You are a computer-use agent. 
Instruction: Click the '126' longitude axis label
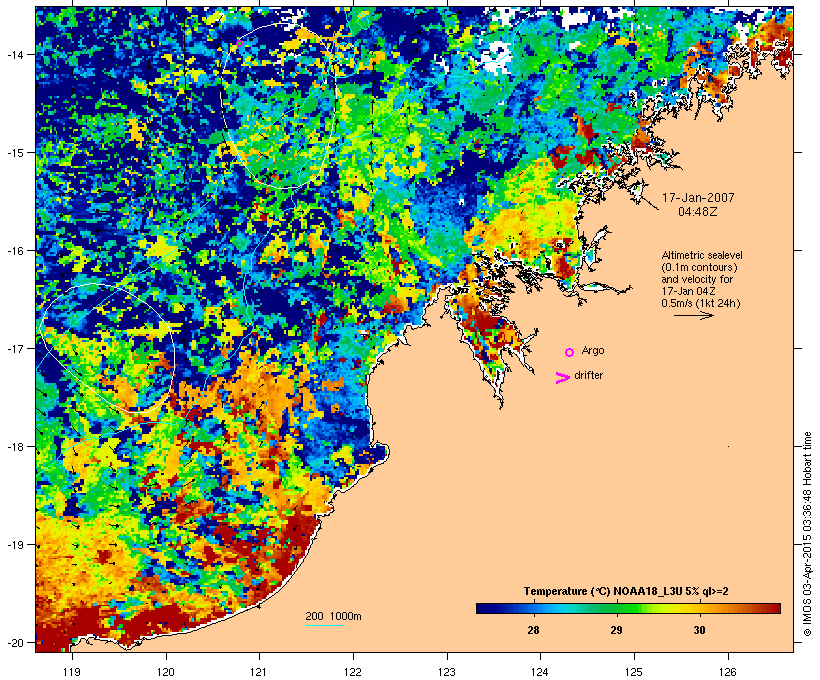click(728, 672)
